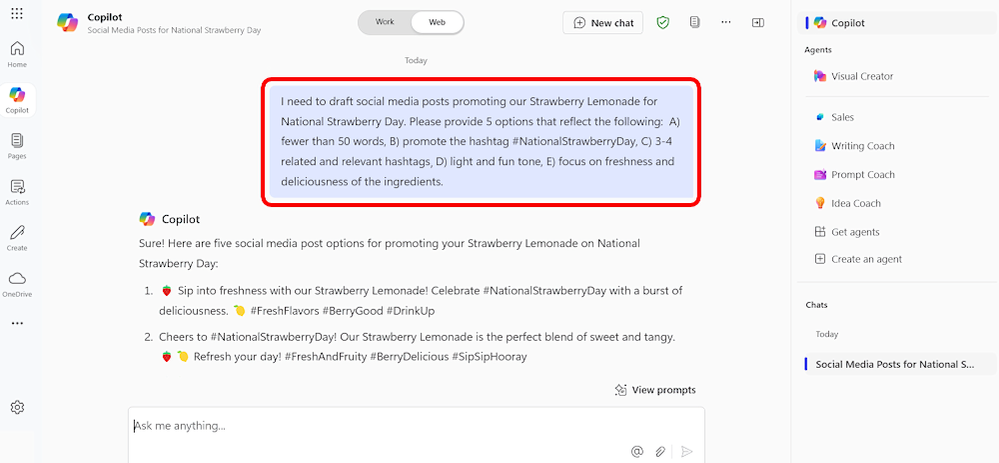This screenshot has height=463, width=999.
Task: Expand more apps ellipsis in left rail
Action: pos(17,323)
